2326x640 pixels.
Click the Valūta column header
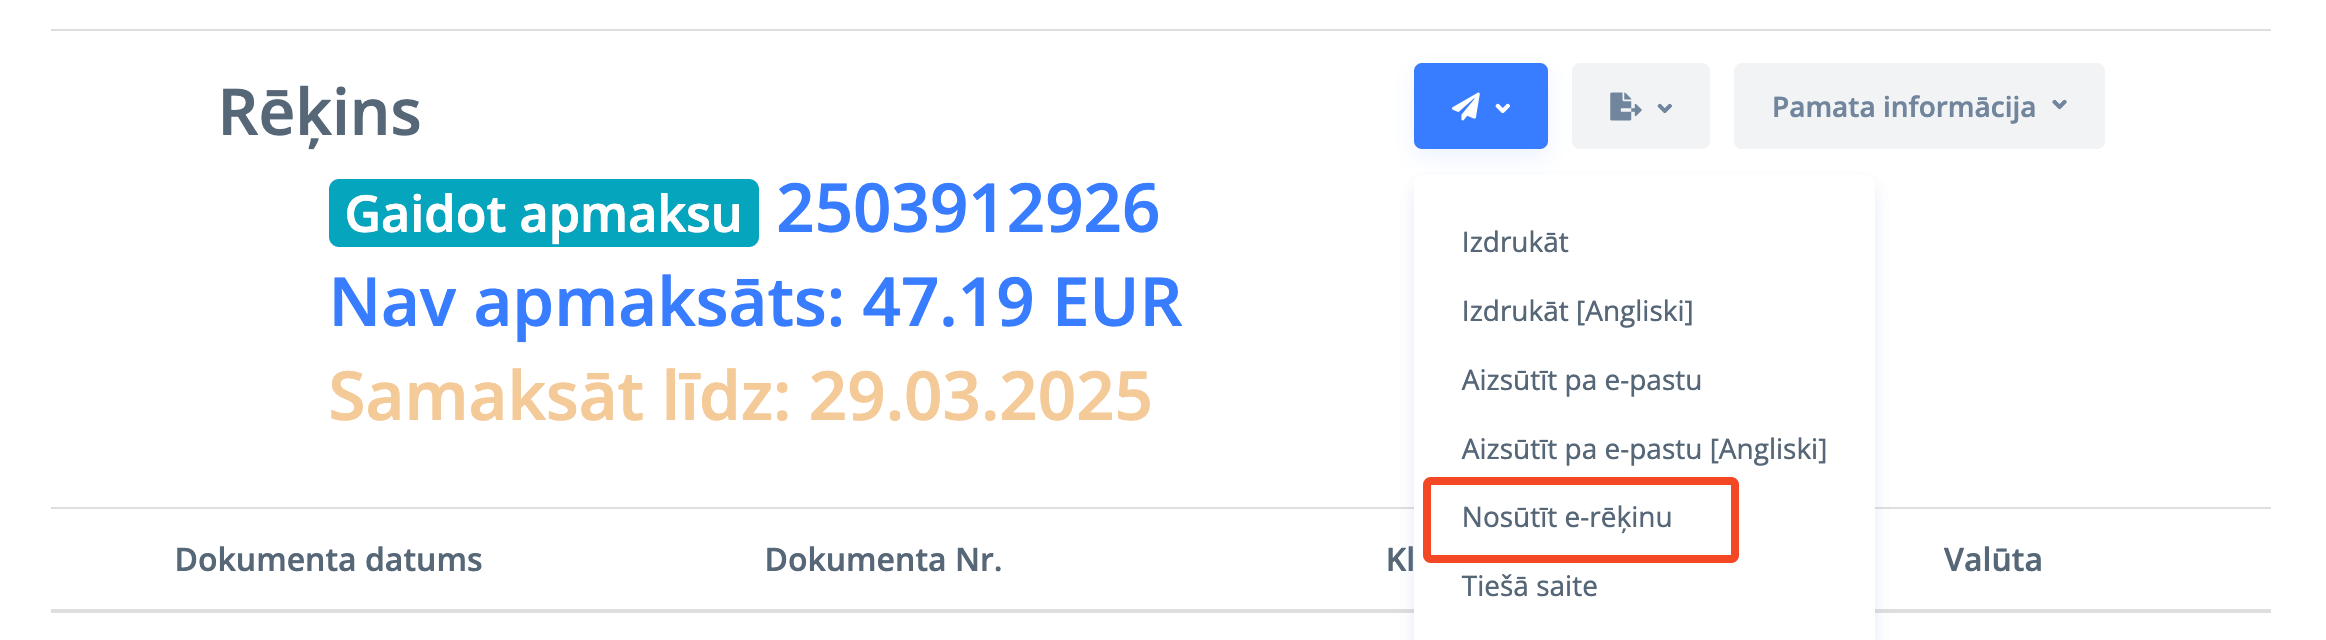pyautogui.click(x=1992, y=559)
